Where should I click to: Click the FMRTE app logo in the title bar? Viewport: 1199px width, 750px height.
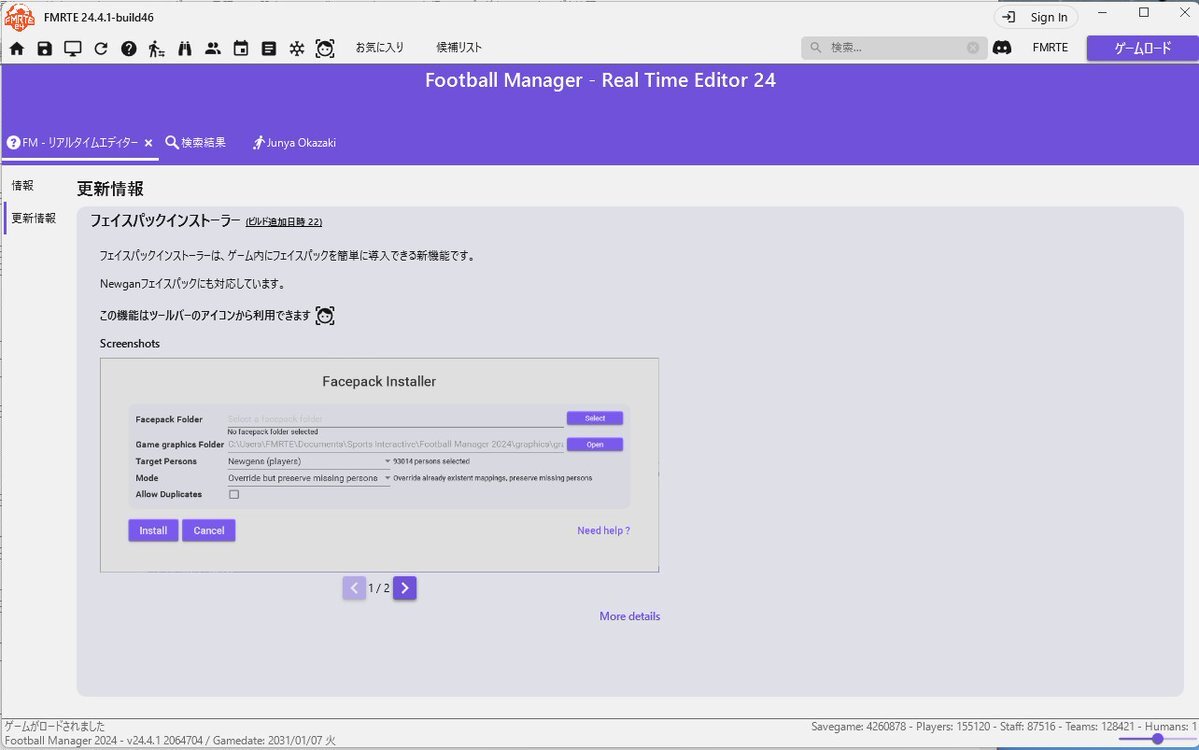(x=19, y=17)
